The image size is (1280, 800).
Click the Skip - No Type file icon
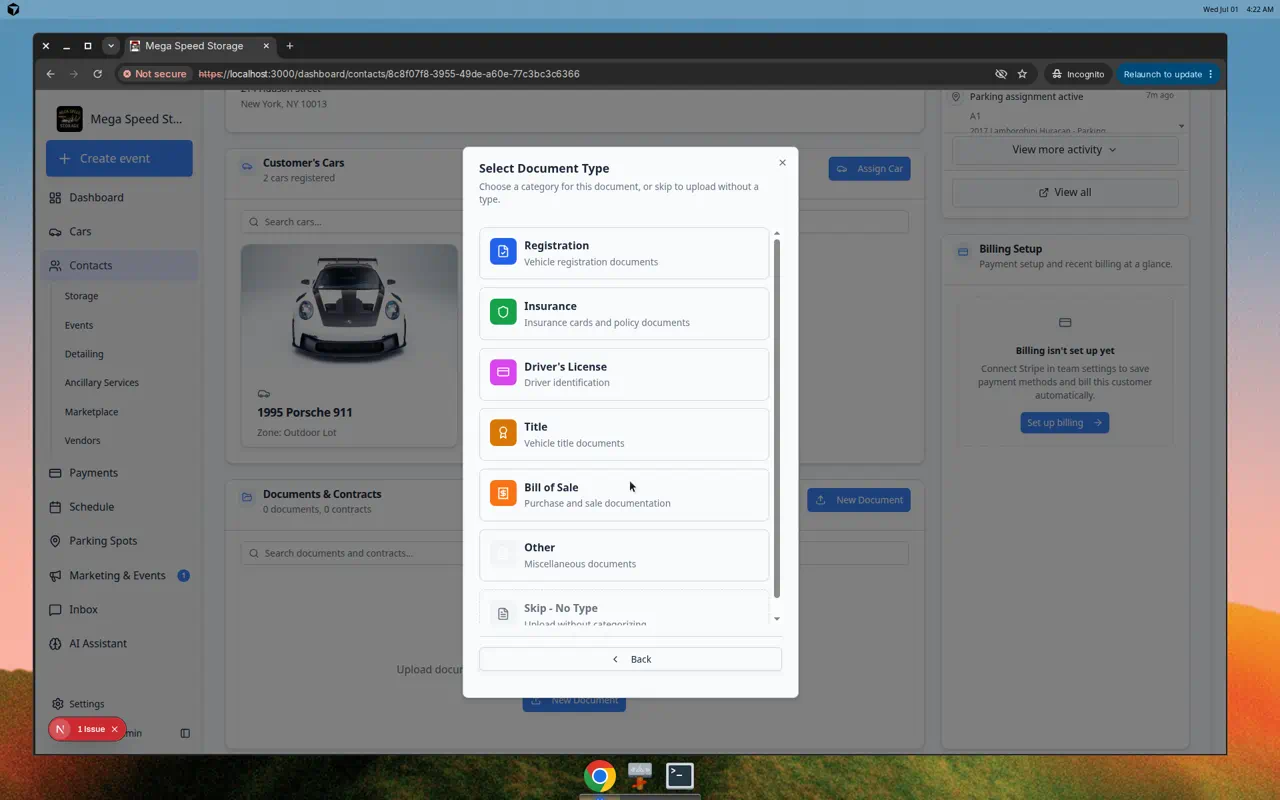[503, 614]
